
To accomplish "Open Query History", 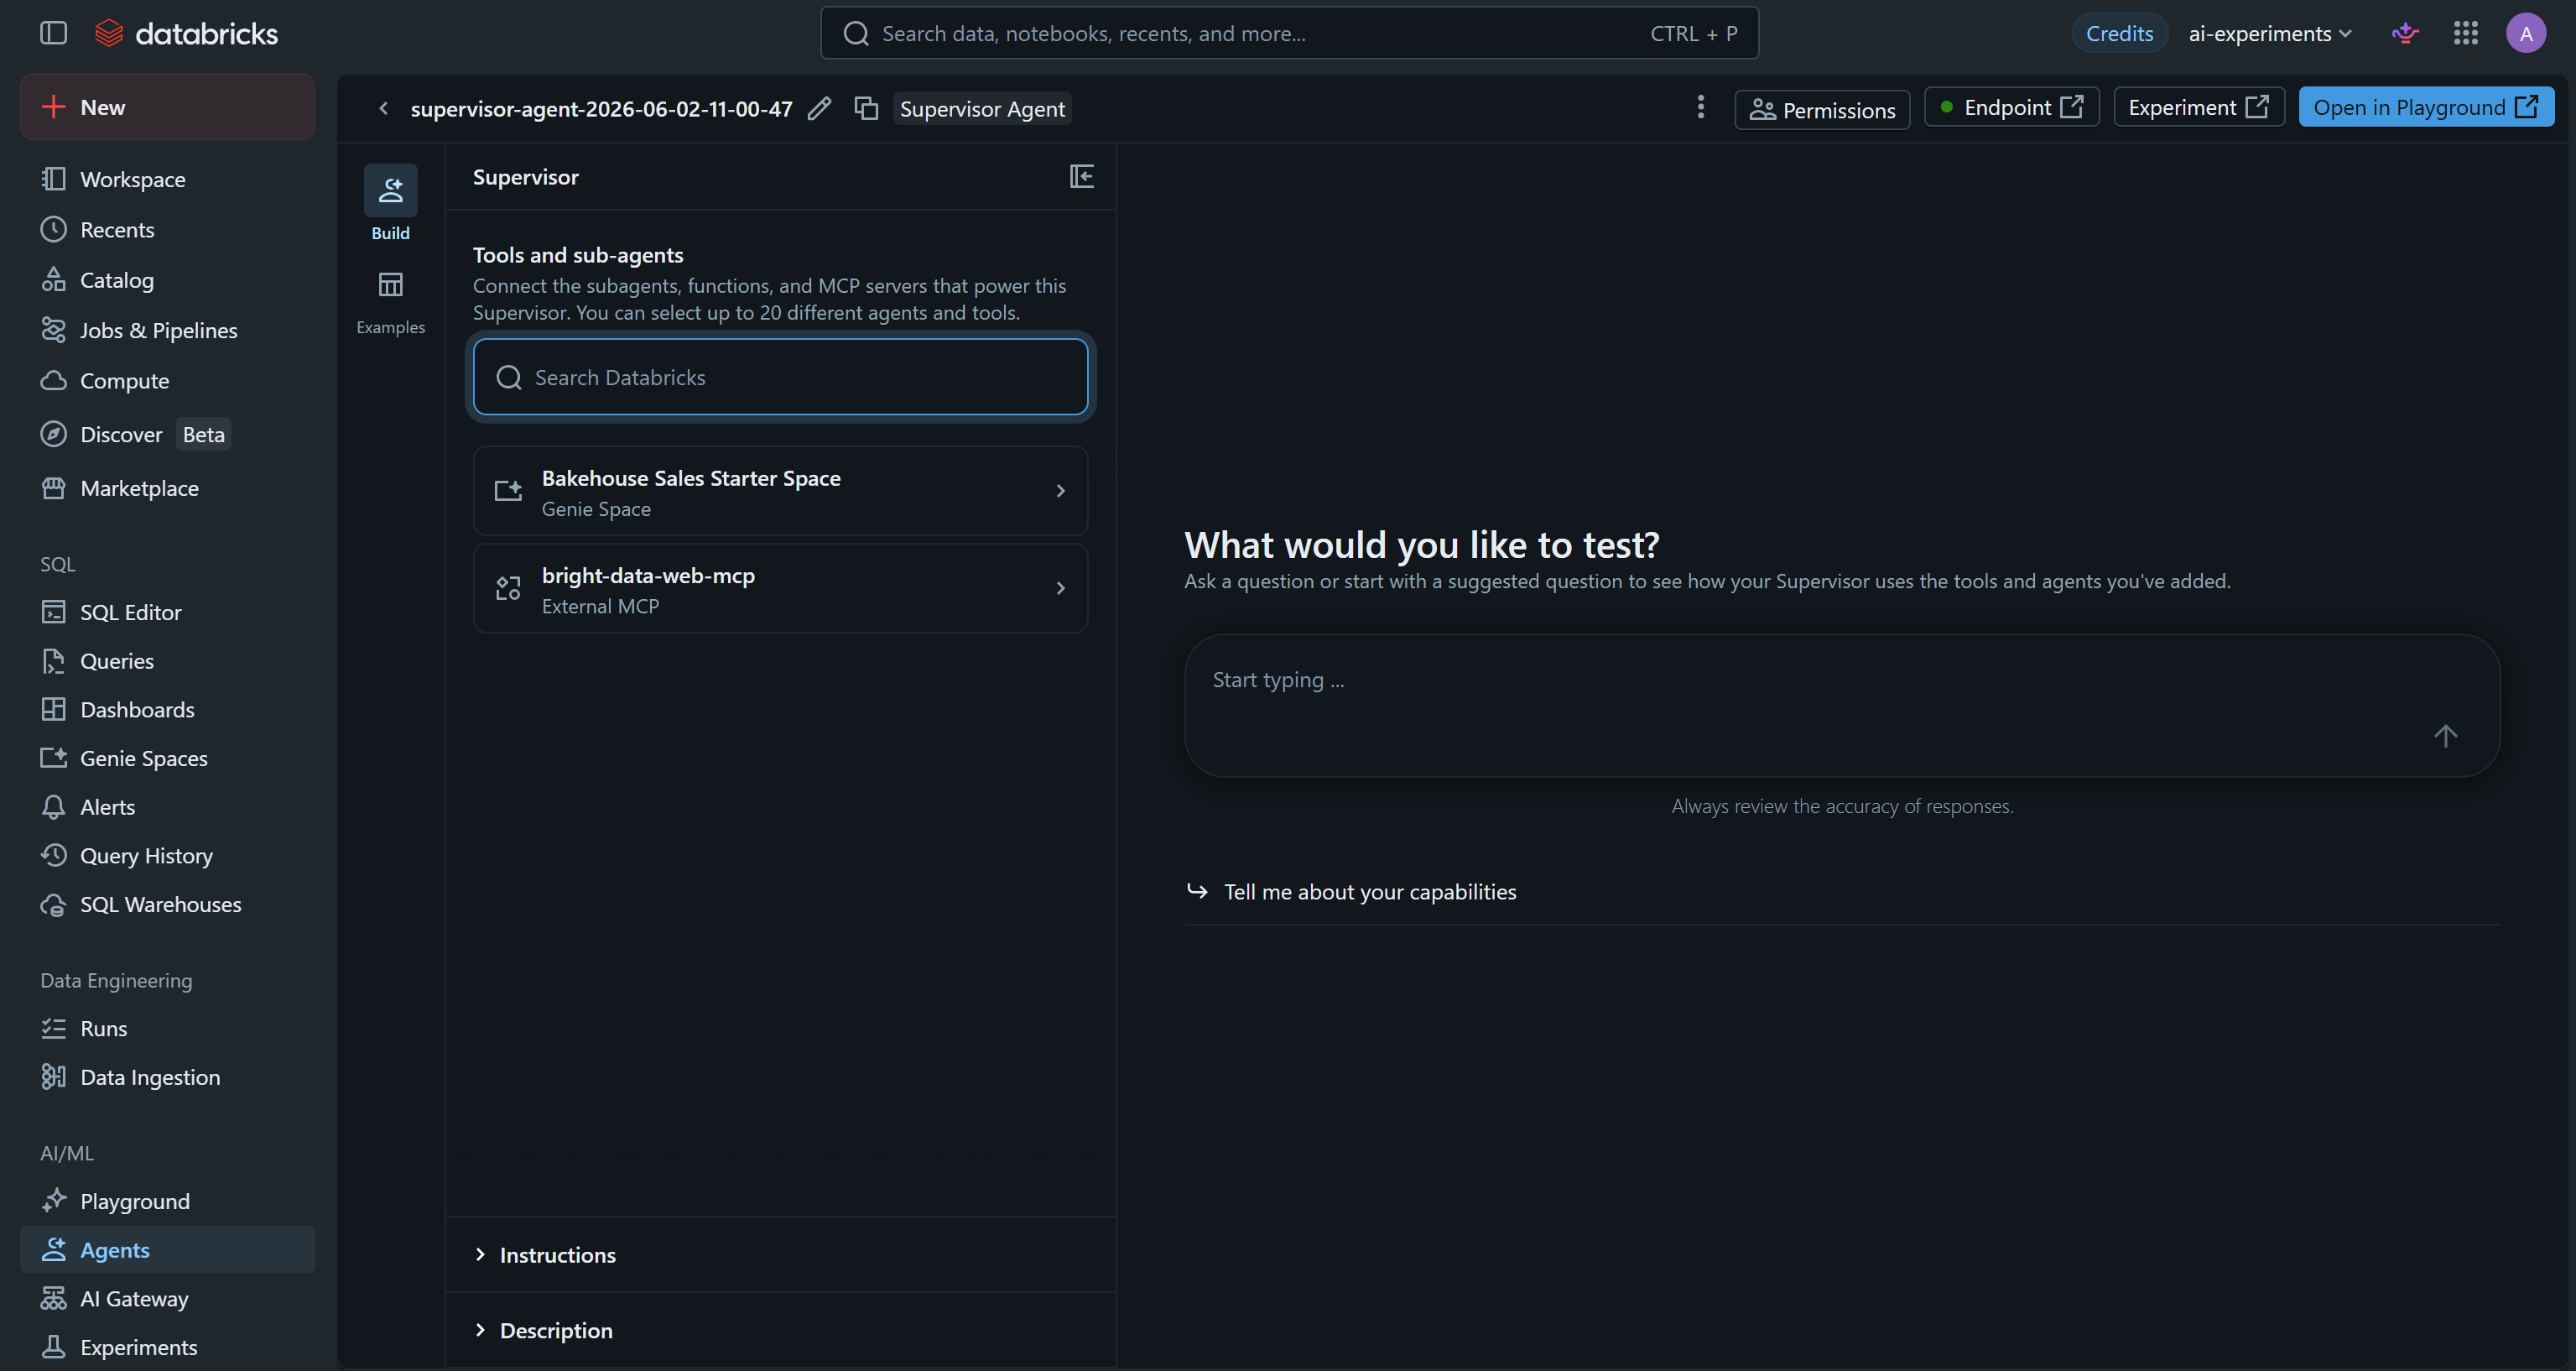I will click(167, 855).
